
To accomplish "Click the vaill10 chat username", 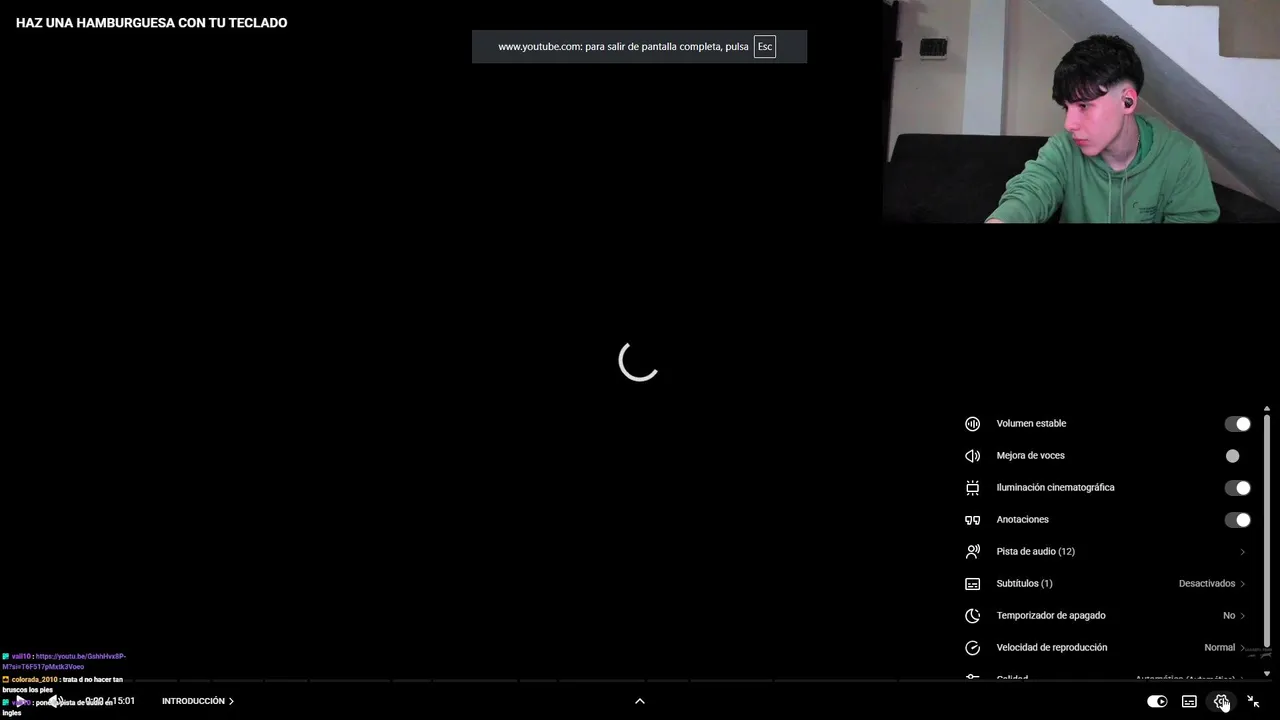I will (x=21, y=656).
